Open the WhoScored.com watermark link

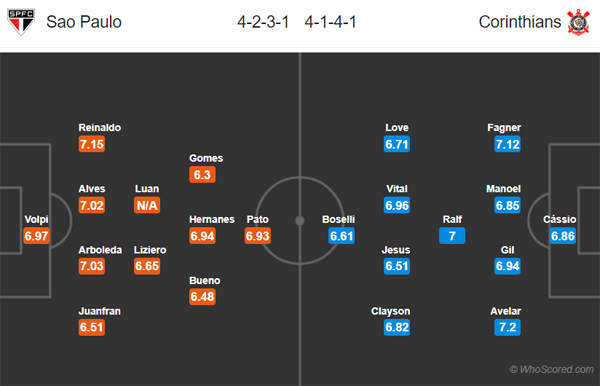pyautogui.click(x=551, y=369)
